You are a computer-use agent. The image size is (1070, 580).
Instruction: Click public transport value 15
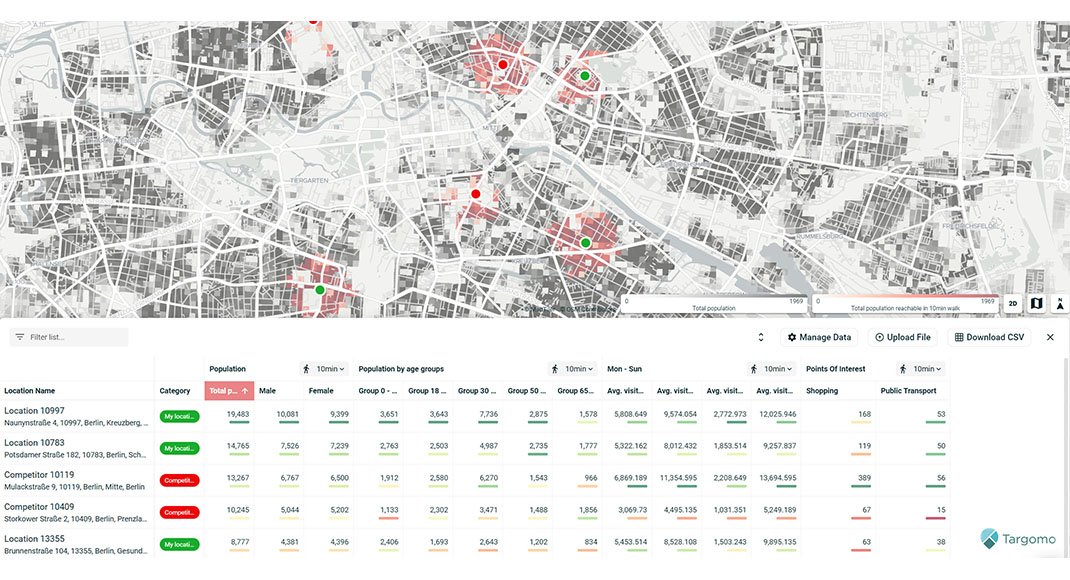941,510
